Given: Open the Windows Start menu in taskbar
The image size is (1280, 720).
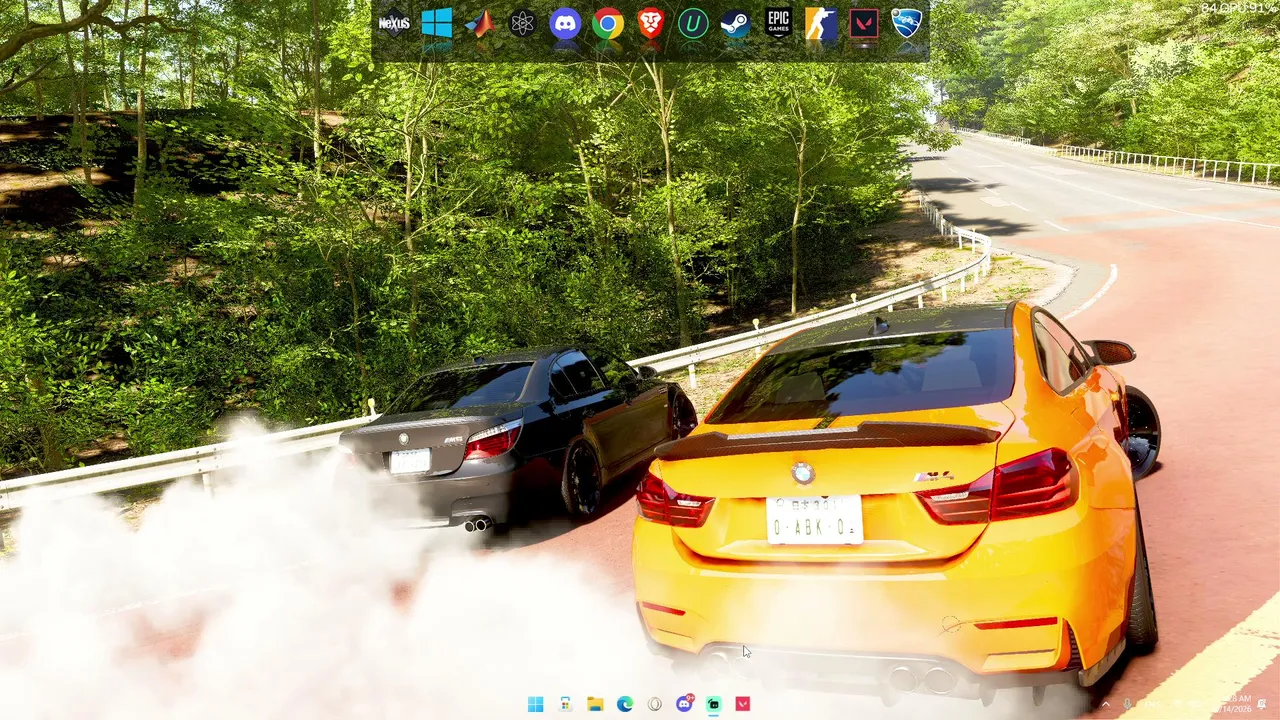Looking at the screenshot, I should tap(535, 704).
